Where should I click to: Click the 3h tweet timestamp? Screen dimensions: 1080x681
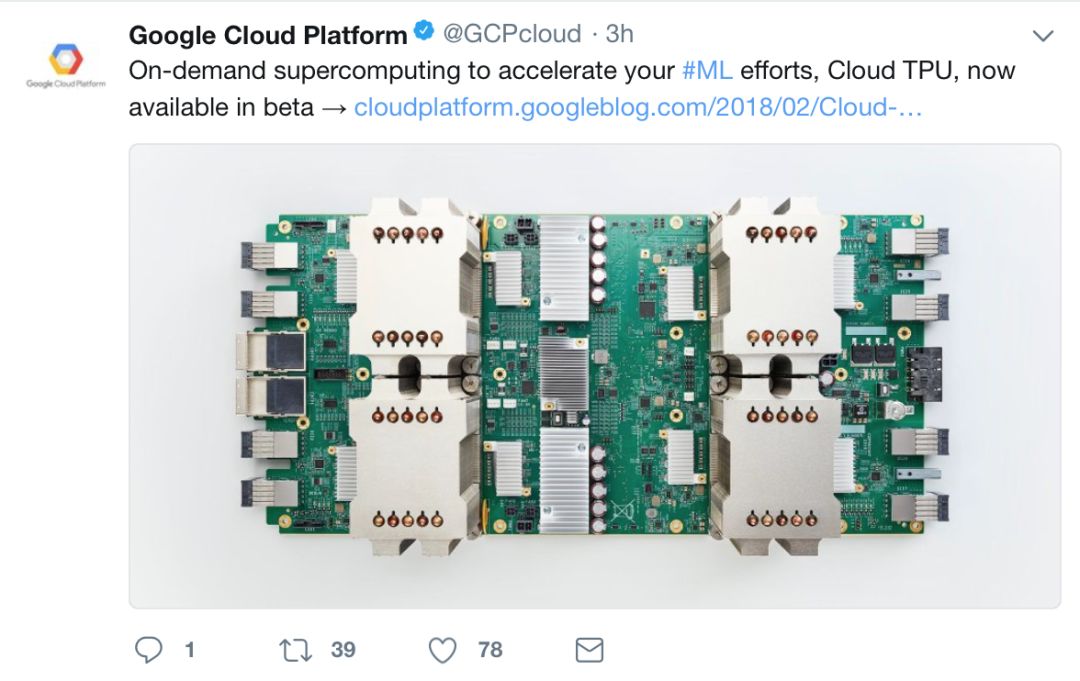620,34
